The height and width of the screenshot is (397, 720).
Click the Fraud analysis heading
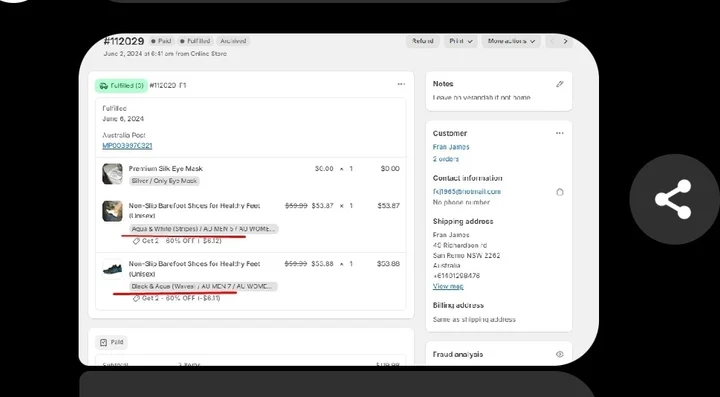click(x=457, y=354)
